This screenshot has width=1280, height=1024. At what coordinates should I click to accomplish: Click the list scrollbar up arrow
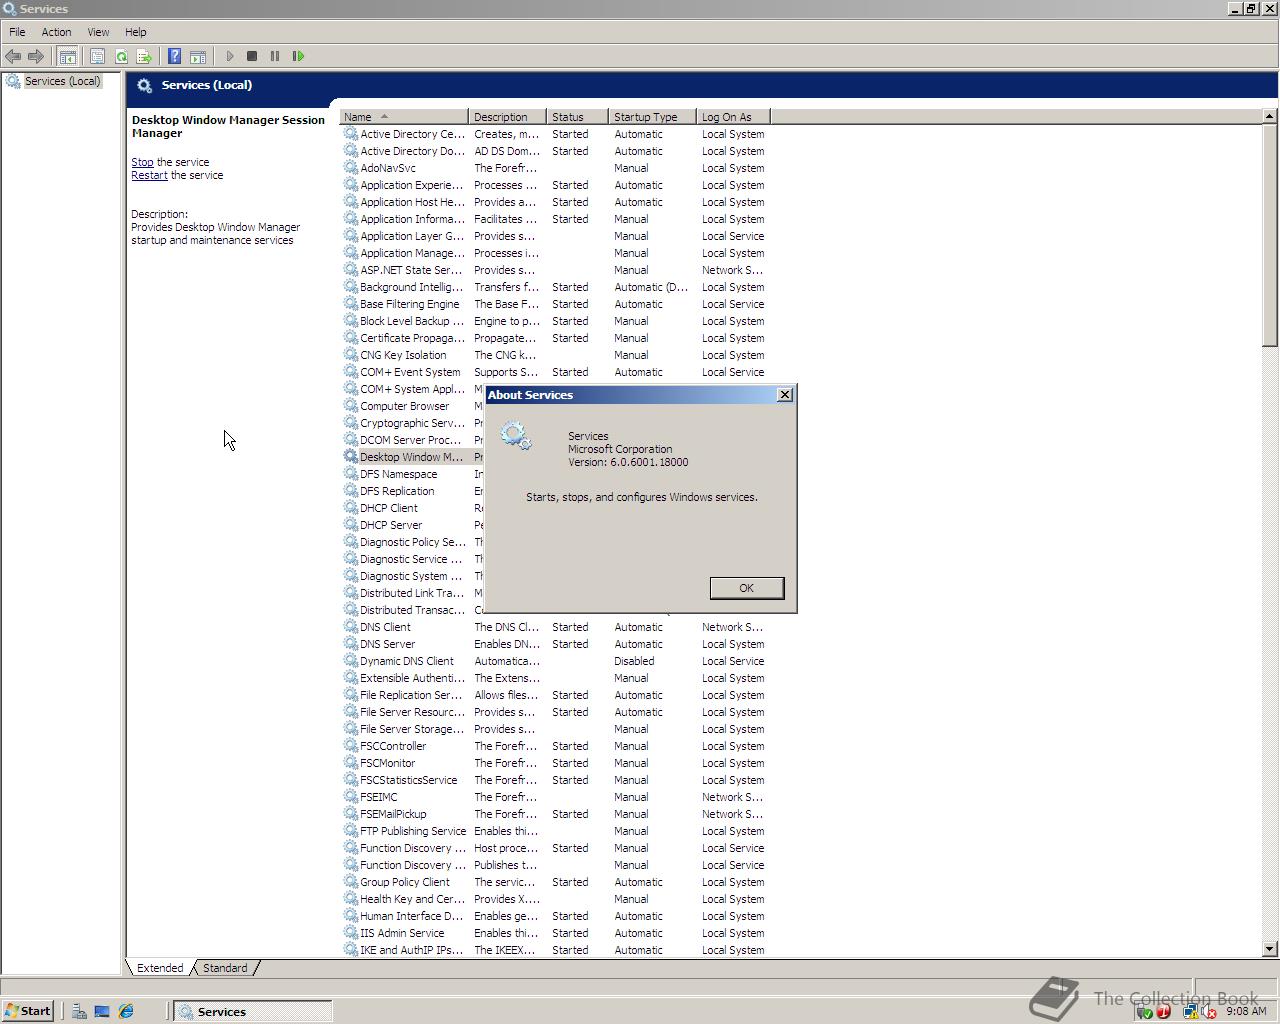(1270, 117)
